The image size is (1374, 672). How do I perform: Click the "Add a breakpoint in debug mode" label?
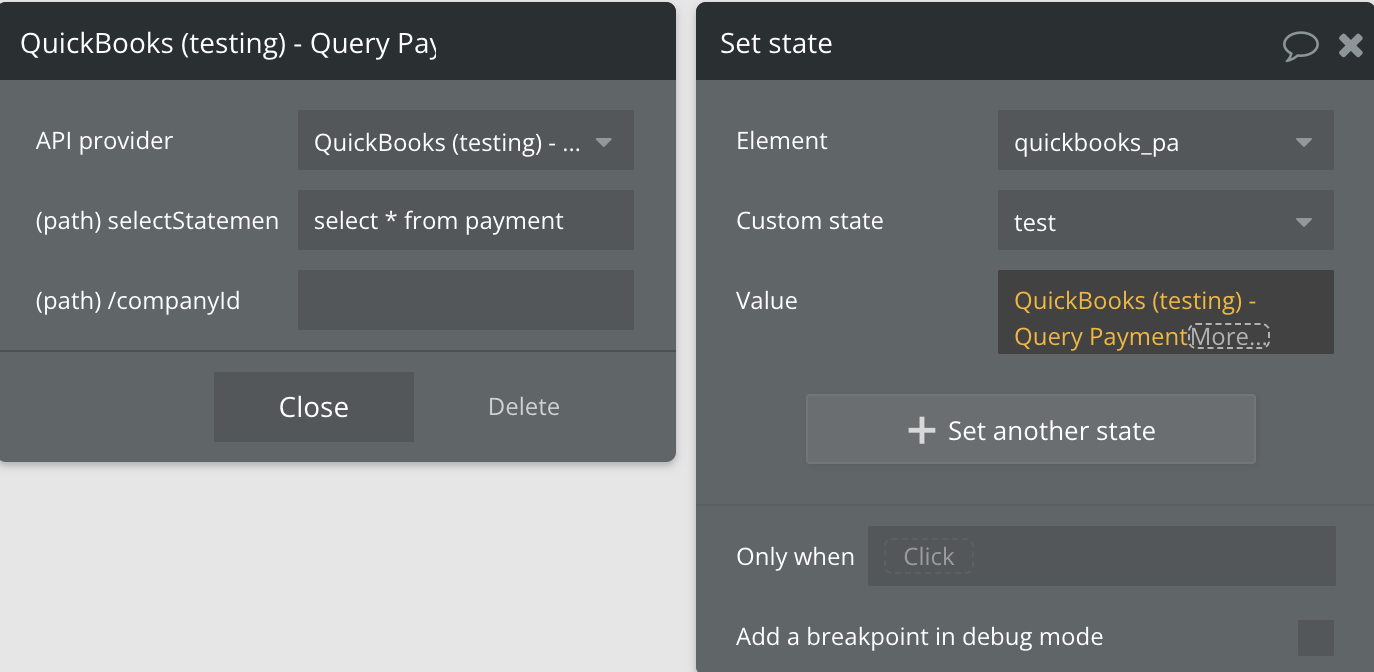point(919,637)
